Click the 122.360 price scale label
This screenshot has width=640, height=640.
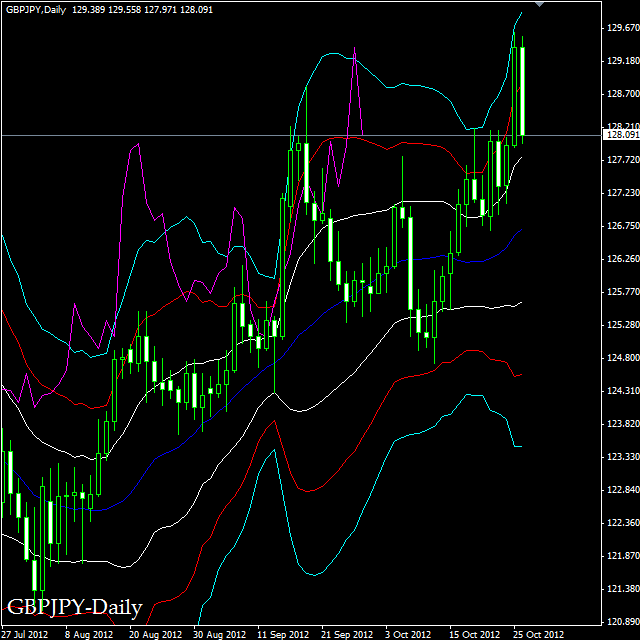[623, 523]
